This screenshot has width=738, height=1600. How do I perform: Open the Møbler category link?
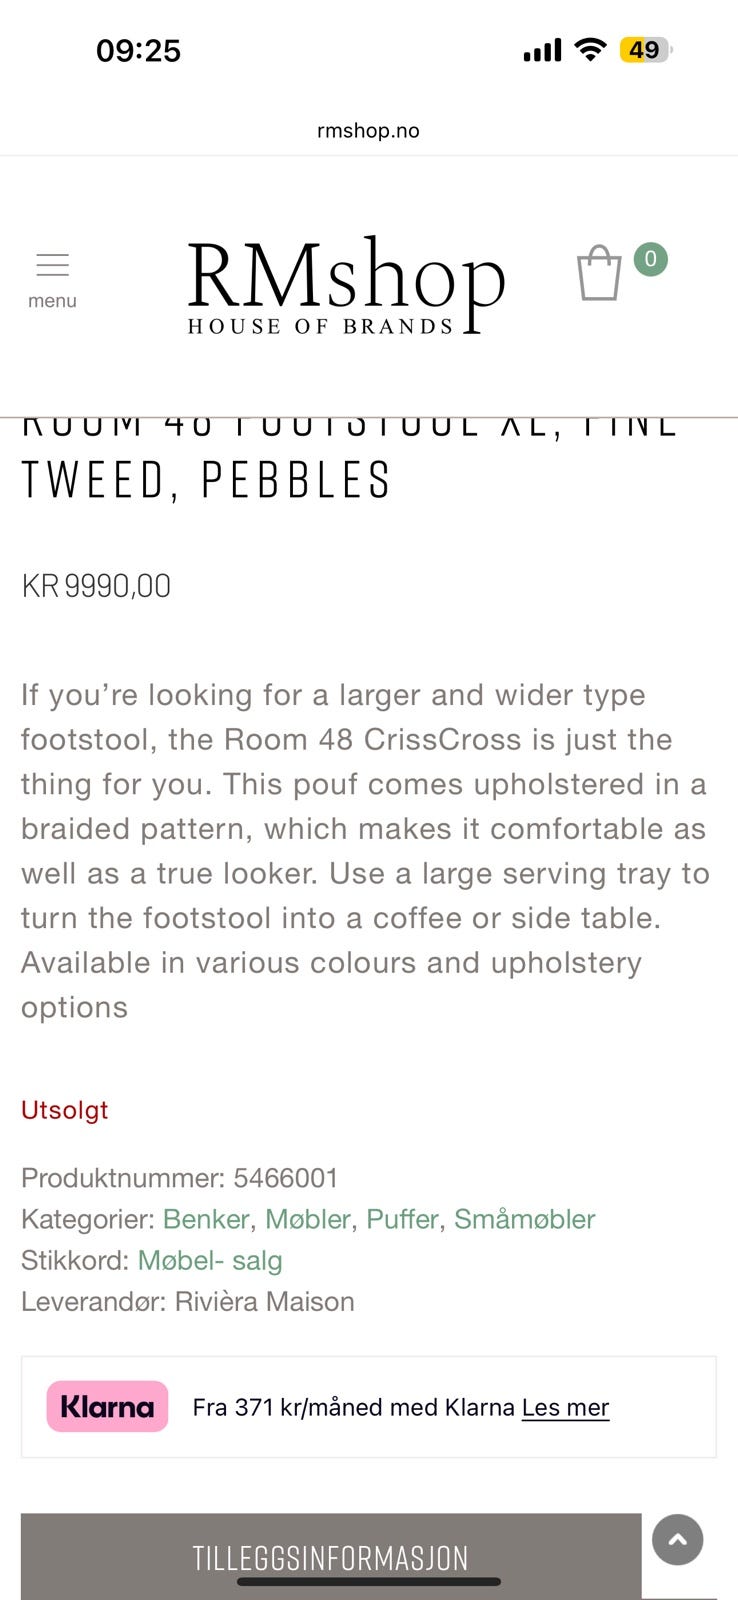pos(307,1219)
